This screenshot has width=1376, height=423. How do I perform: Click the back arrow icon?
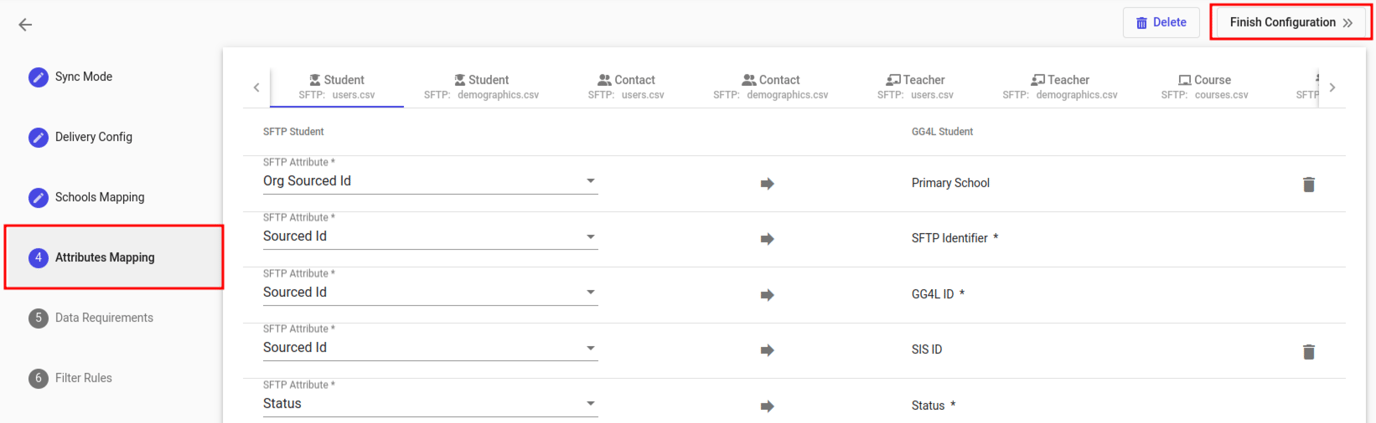tap(25, 25)
